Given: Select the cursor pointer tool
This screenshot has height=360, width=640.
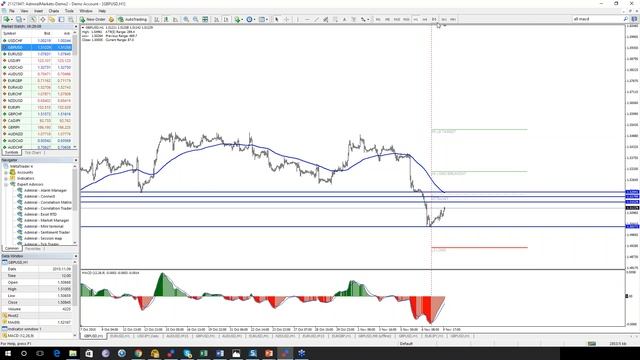Looking at the screenshot, I should pyautogui.click(x=277, y=19).
